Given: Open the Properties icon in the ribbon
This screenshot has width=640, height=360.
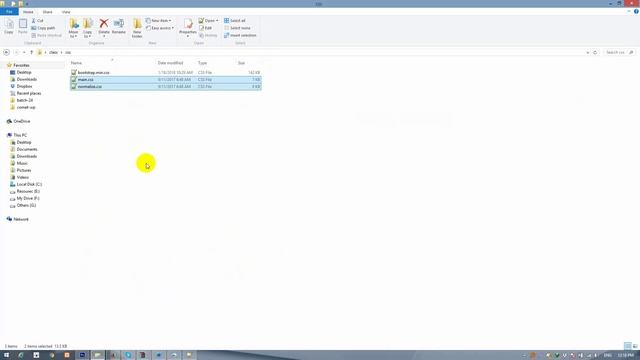Looking at the screenshot, I should [x=188, y=27].
